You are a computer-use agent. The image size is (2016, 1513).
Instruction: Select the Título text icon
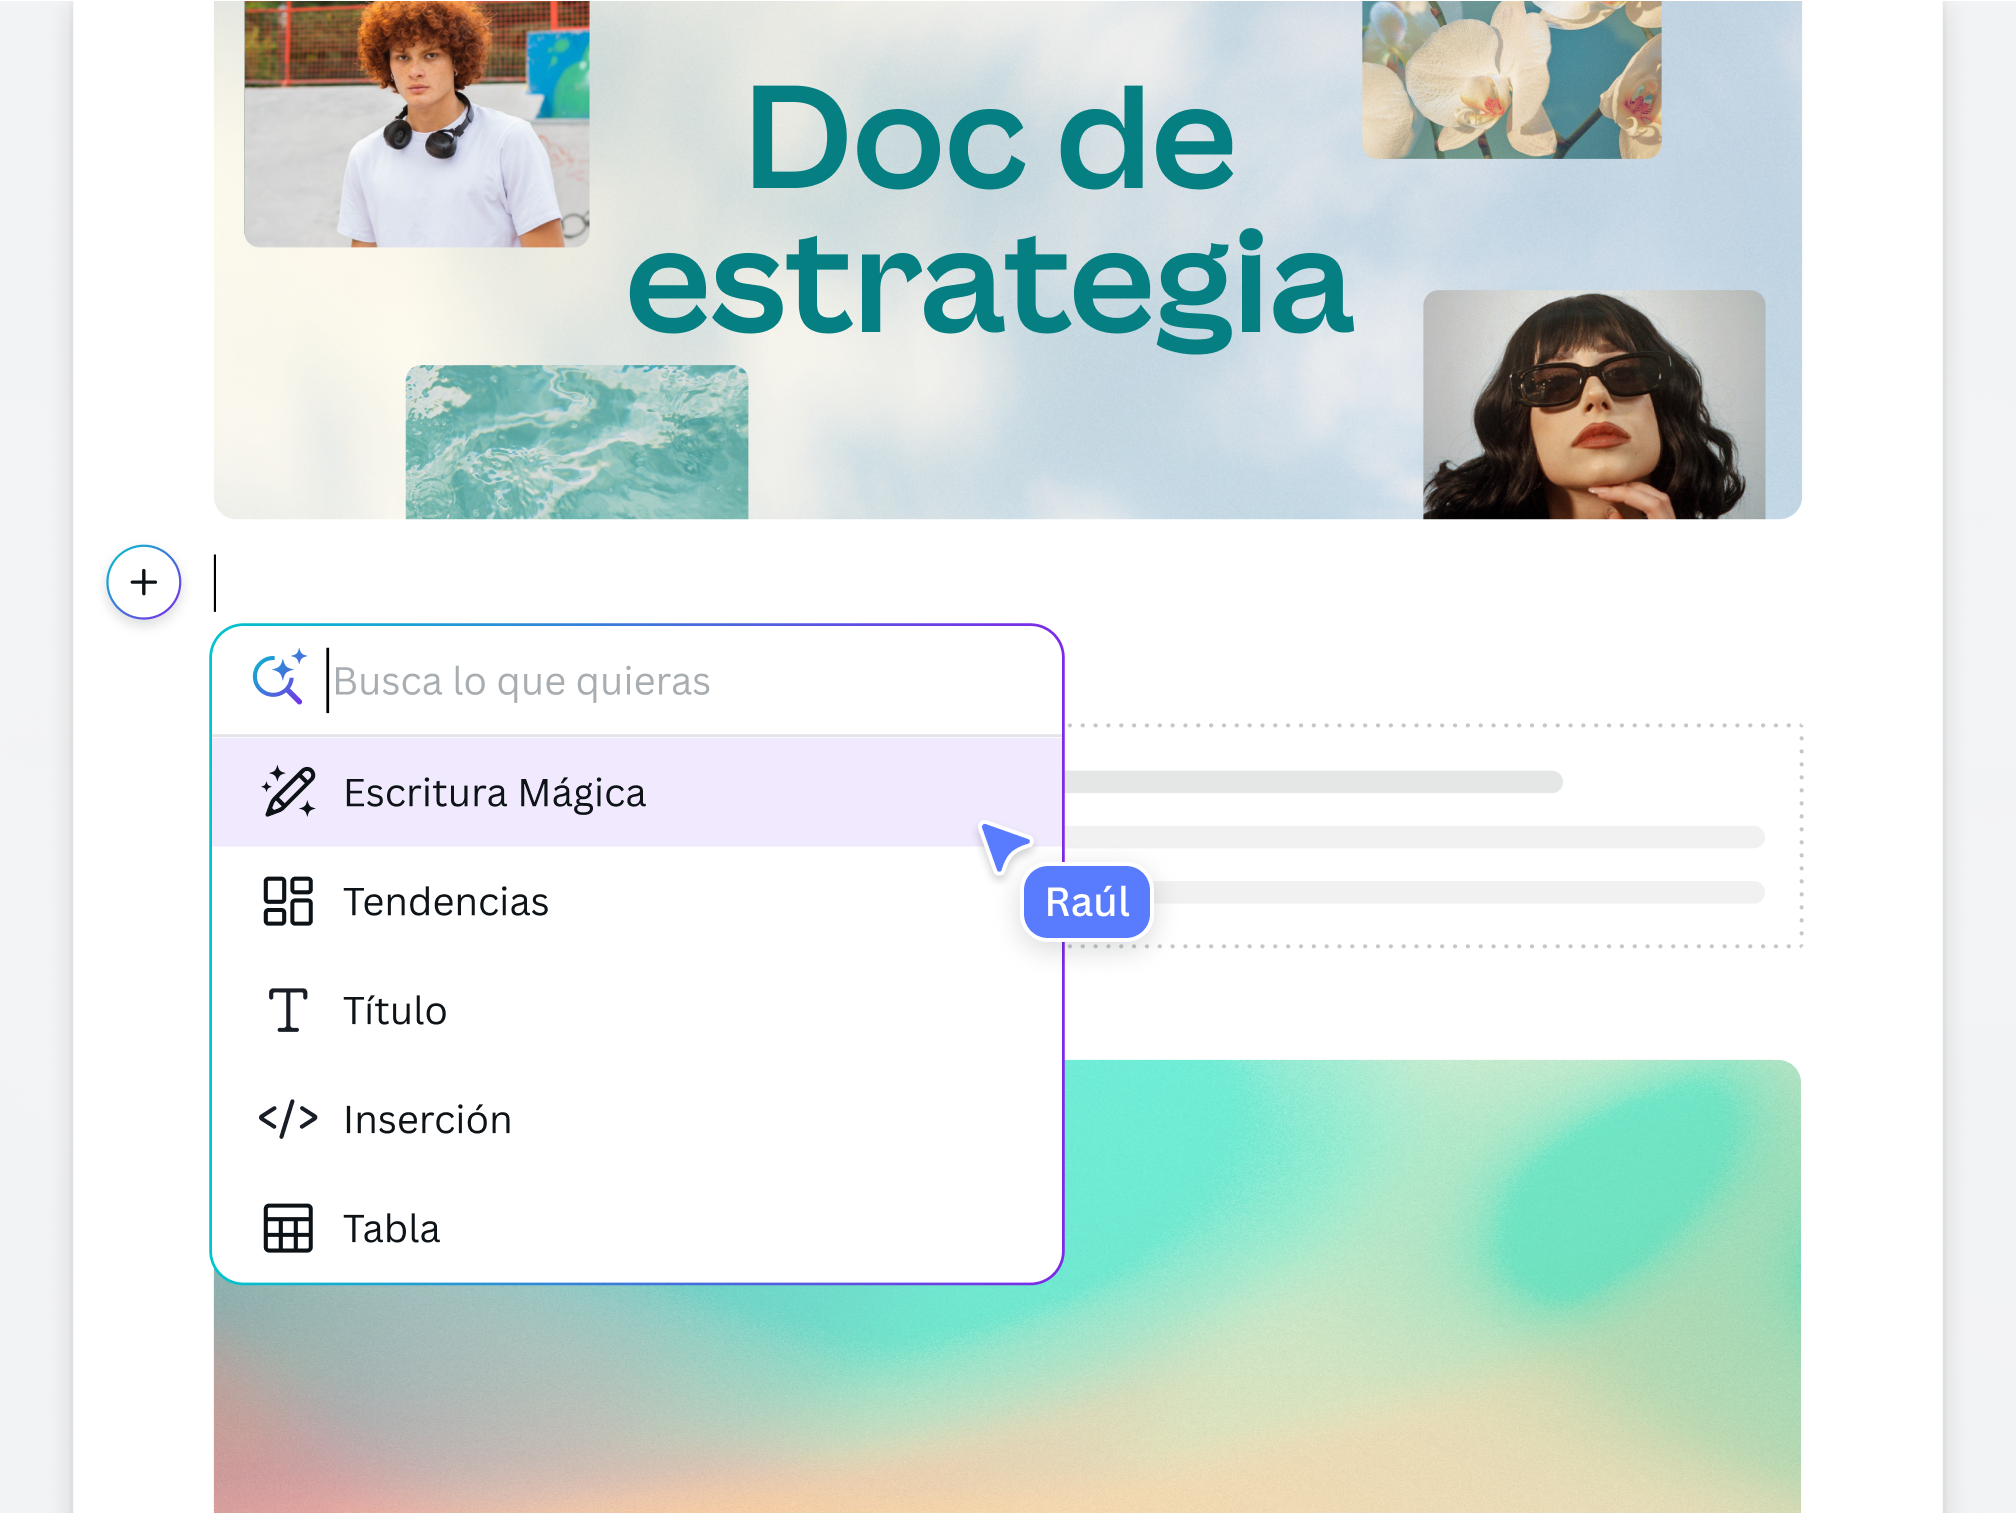[287, 1010]
